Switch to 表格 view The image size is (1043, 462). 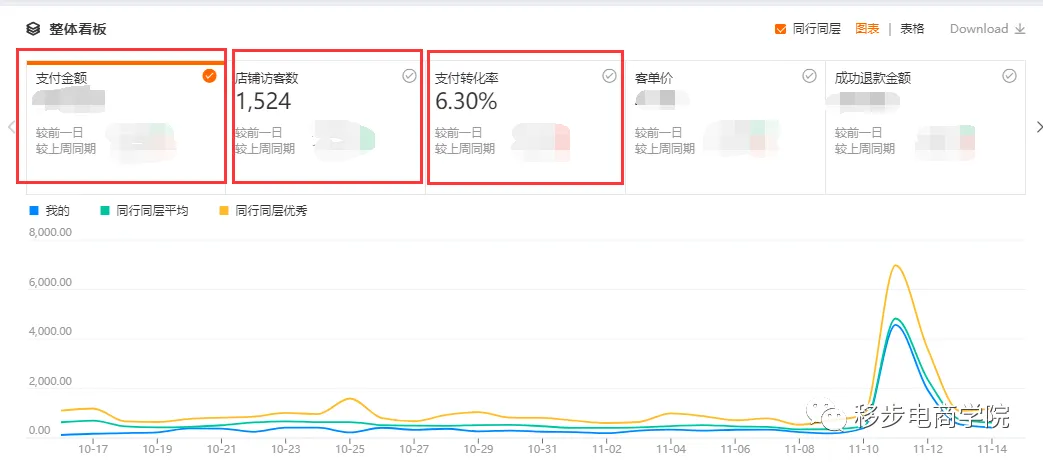912,29
